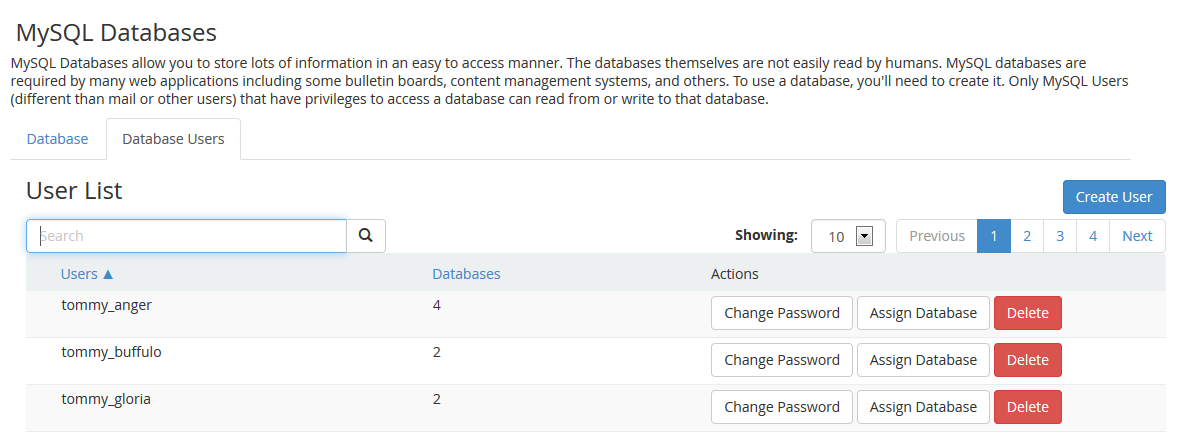Click the User List heading
The image size is (1198, 436).
pyautogui.click(x=74, y=191)
